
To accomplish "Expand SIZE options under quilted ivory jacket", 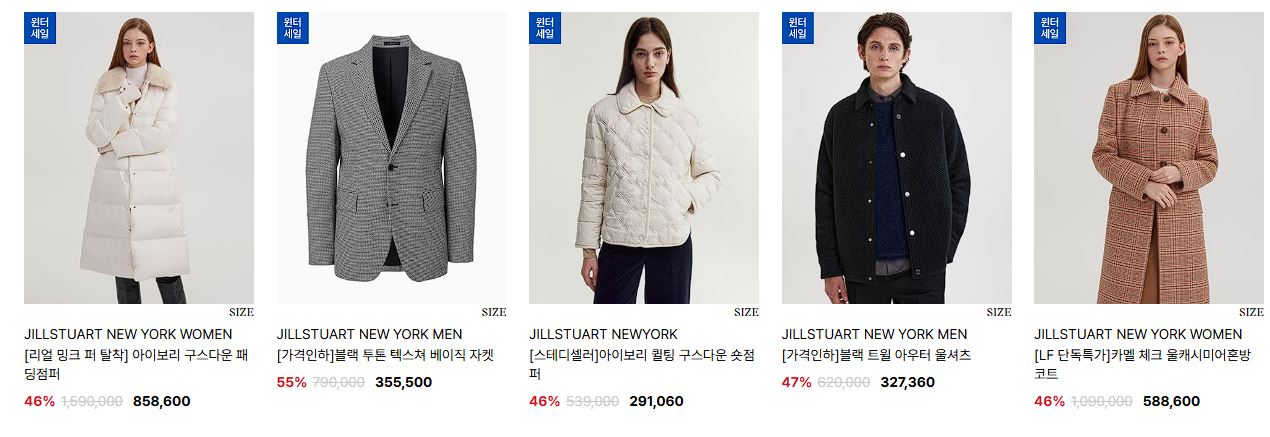I will [x=746, y=312].
